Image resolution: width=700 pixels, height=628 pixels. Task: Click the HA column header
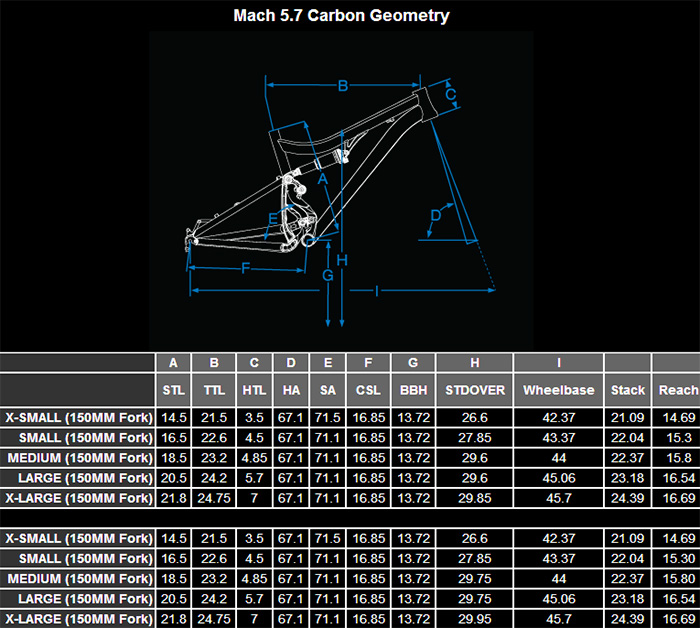click(290, 390)
